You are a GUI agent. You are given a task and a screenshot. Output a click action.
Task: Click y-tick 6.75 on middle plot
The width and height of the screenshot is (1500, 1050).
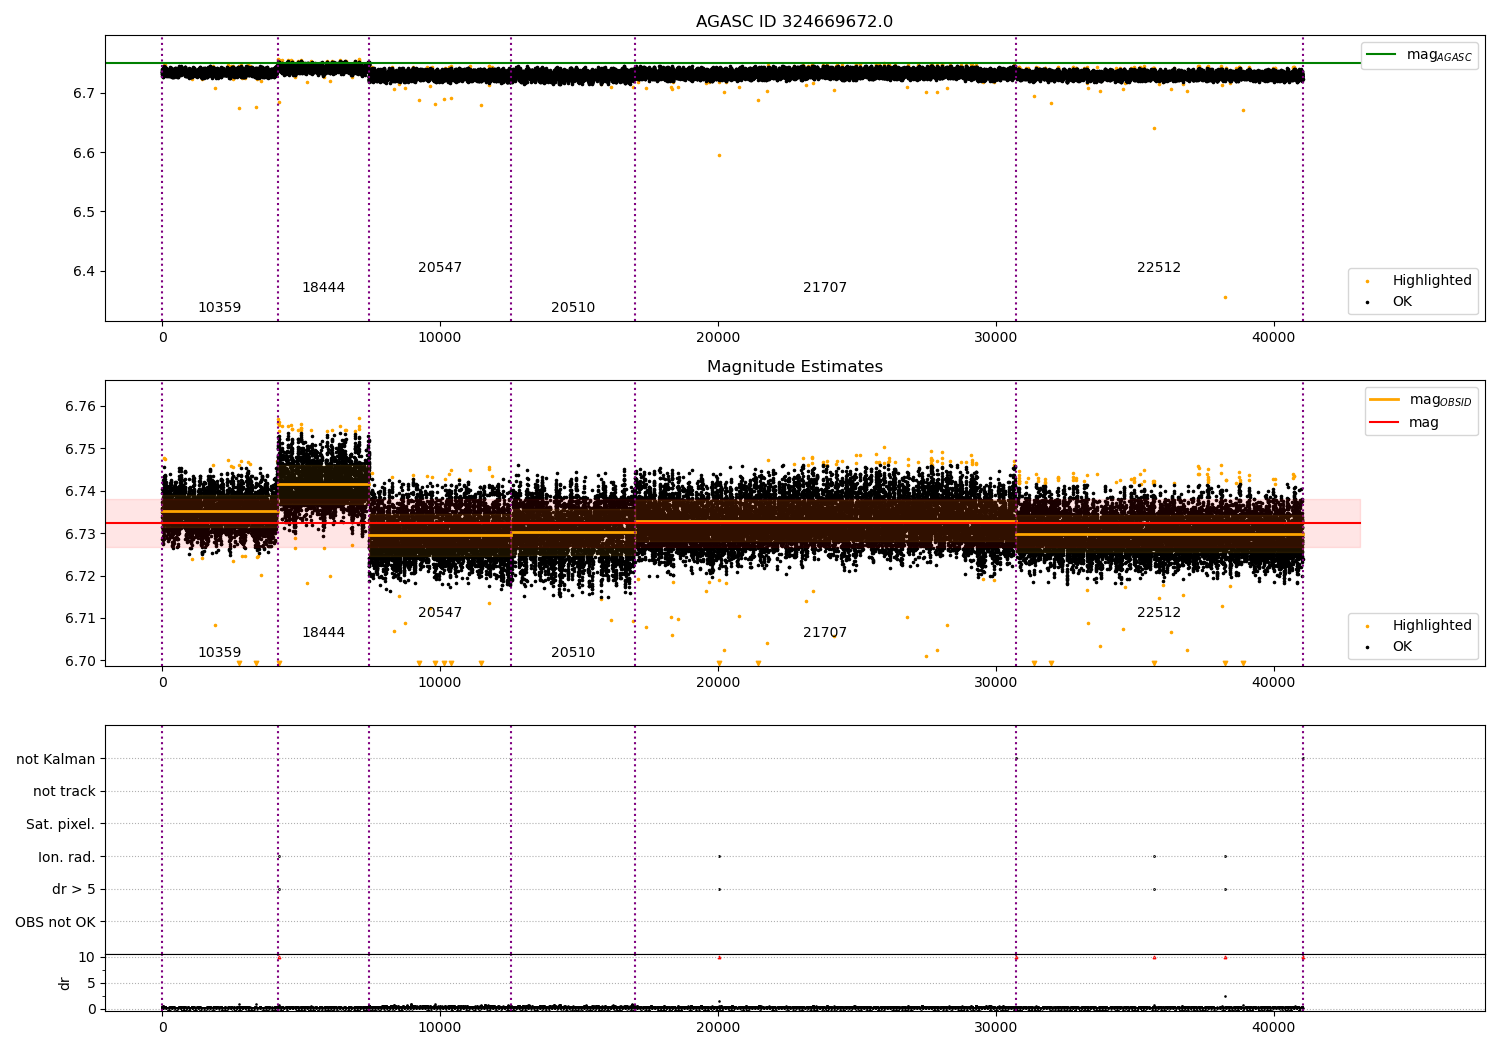click(80, 449)
